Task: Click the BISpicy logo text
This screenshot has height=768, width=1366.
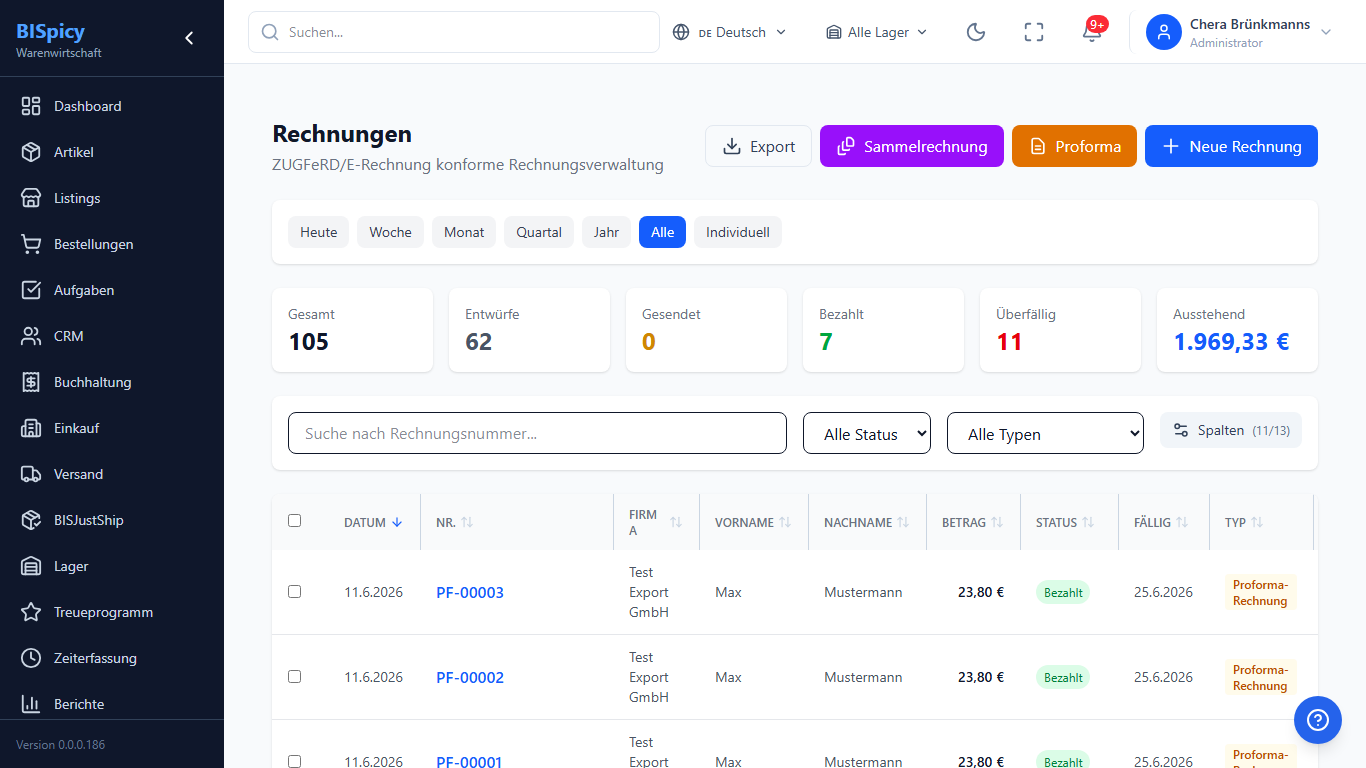Action: (x=50, y=31)
